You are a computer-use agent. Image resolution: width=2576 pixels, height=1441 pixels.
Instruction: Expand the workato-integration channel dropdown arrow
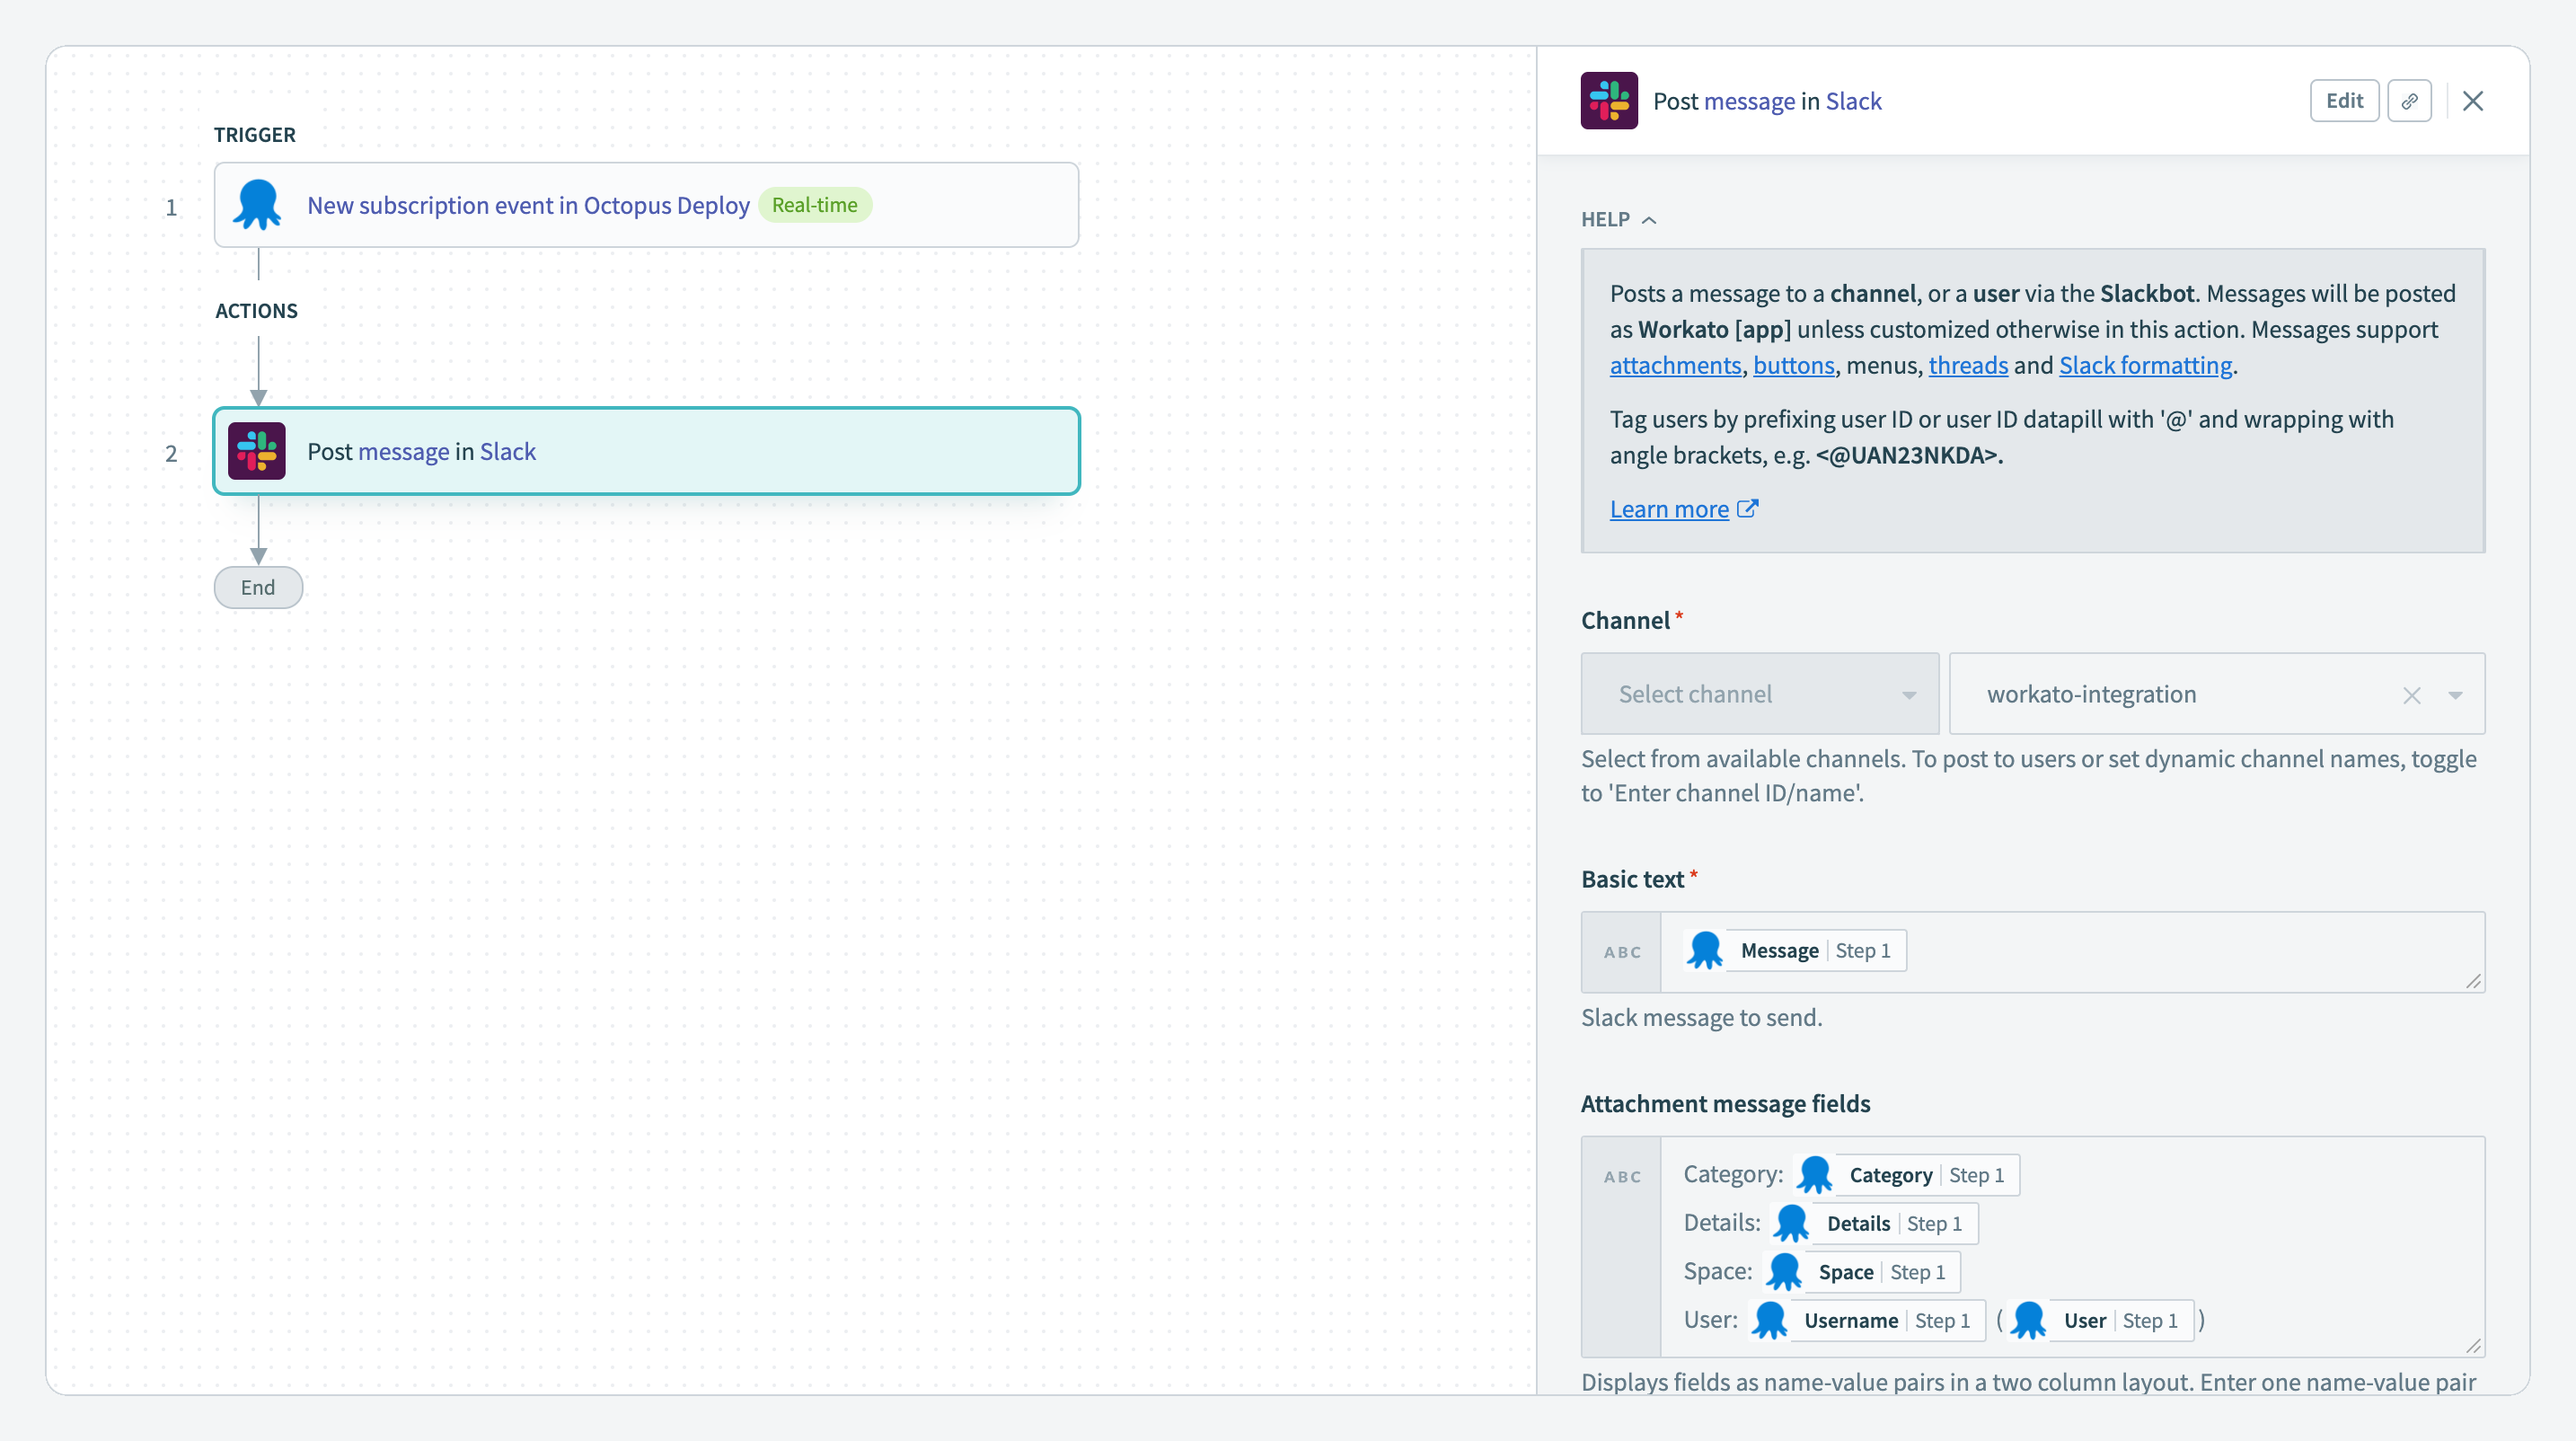tap(2455, 695)
